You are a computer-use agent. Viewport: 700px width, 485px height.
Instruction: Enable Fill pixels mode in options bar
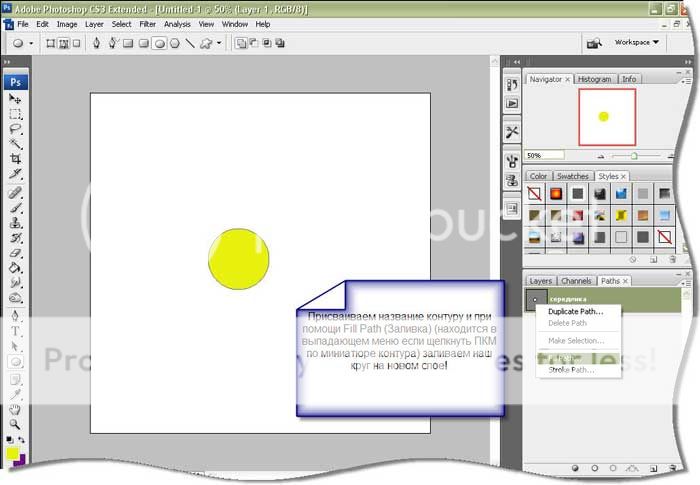(77, 44)
